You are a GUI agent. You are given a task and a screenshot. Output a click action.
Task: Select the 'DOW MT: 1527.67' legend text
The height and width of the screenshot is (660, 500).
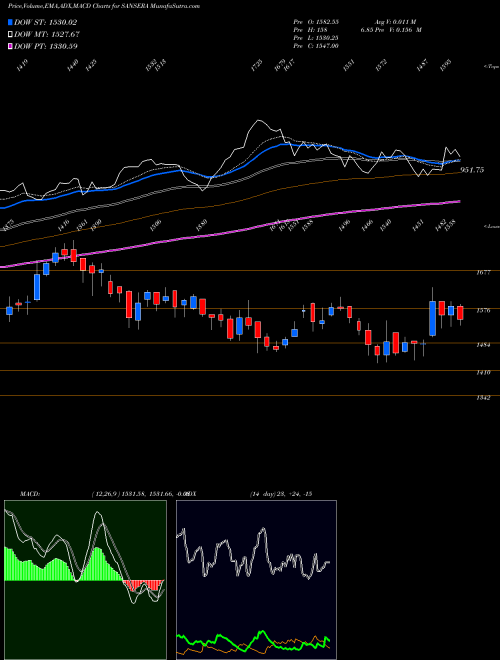47,34
